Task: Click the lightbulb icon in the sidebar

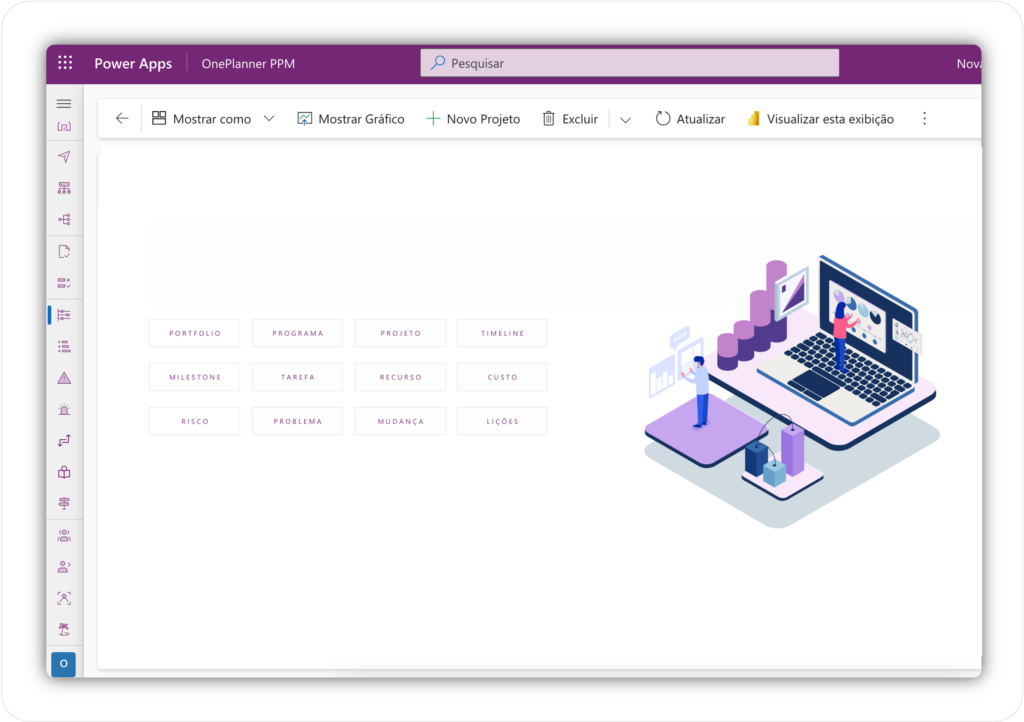Action: 63,410
